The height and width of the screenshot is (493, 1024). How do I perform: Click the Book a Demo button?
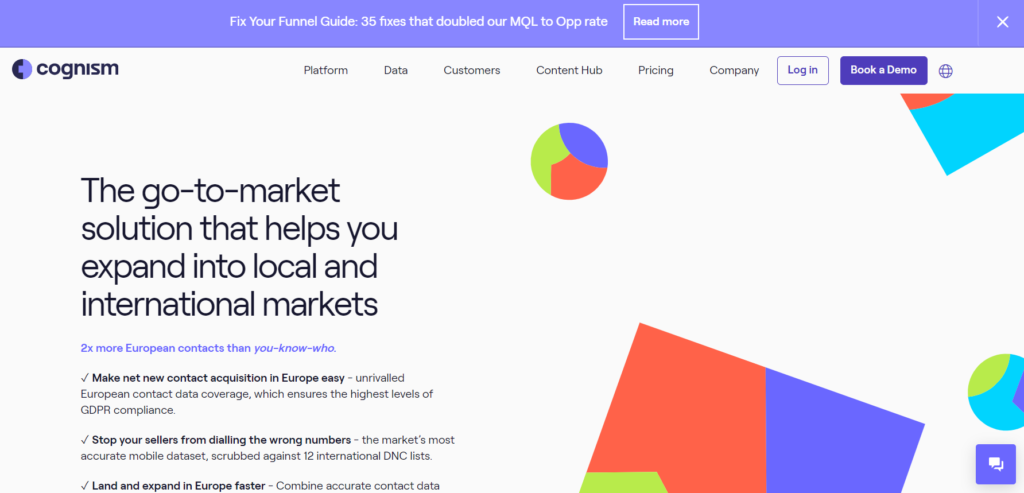point(884,71)
